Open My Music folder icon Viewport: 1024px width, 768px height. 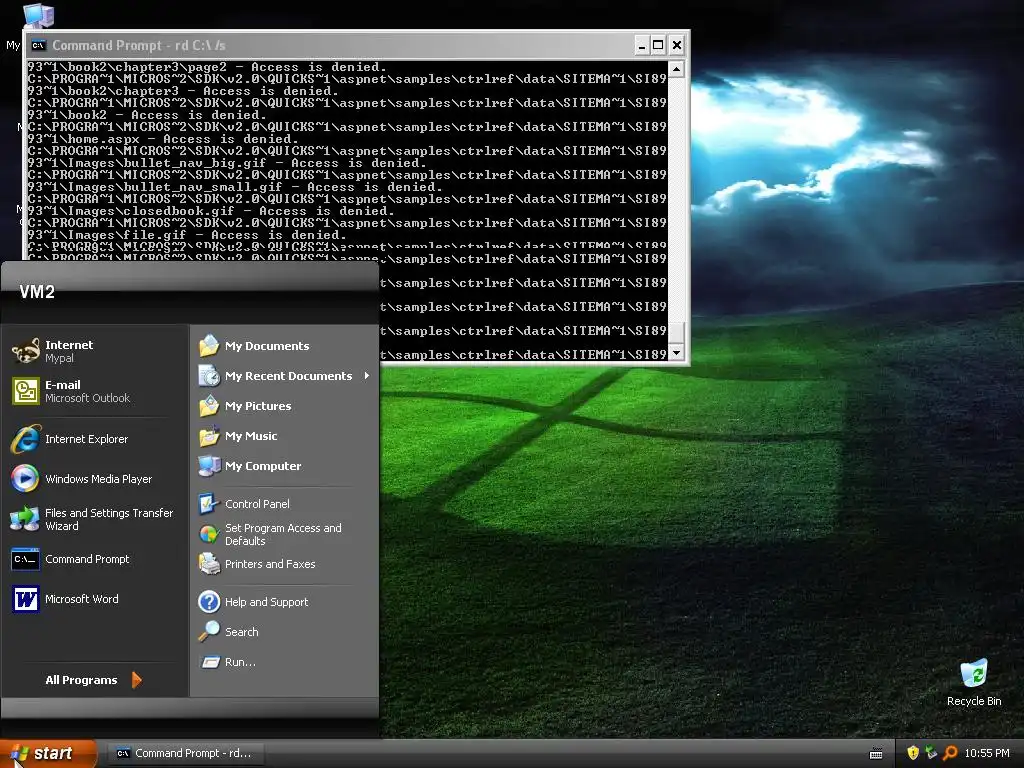pyautogui.click(x=209, y=436)
